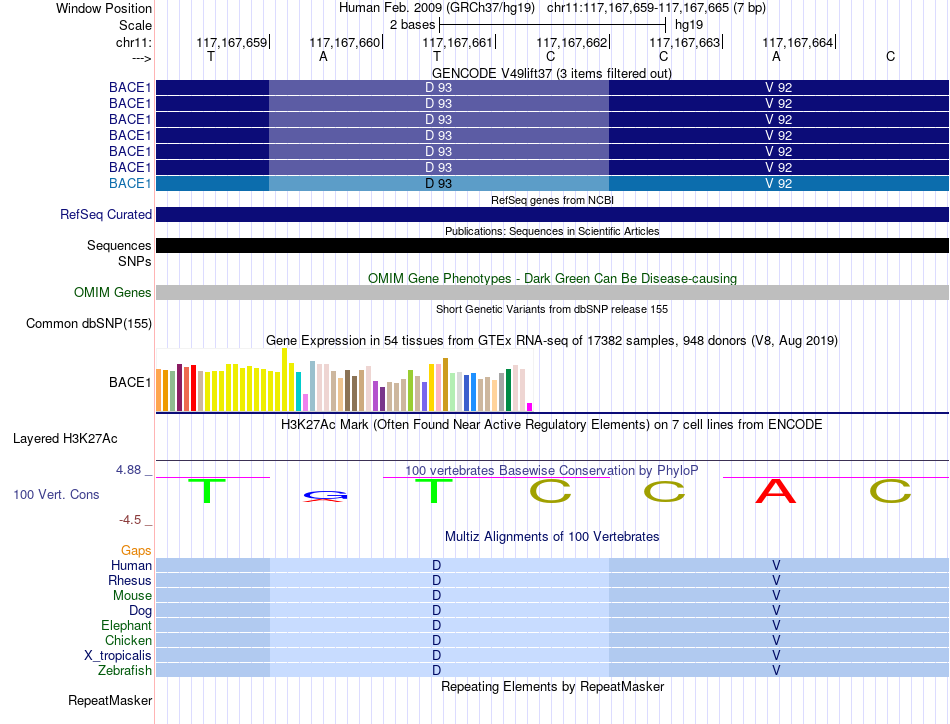This screenshot has height=724, width=950.
Task: Click D 93 in the light-blue BACE1 row
Action: click(438, 184)
